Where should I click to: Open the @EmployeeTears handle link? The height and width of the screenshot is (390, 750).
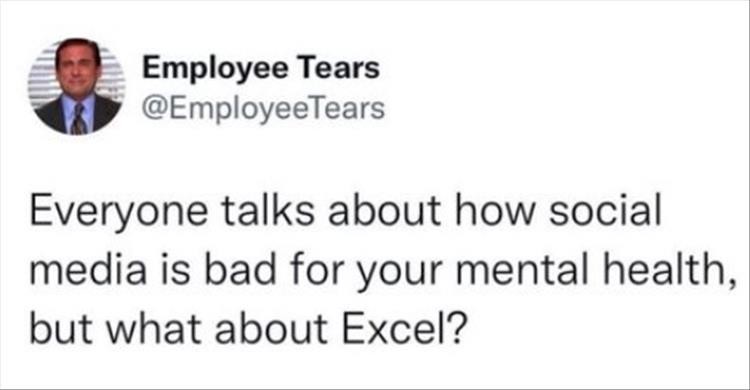[x=264, y=109]
